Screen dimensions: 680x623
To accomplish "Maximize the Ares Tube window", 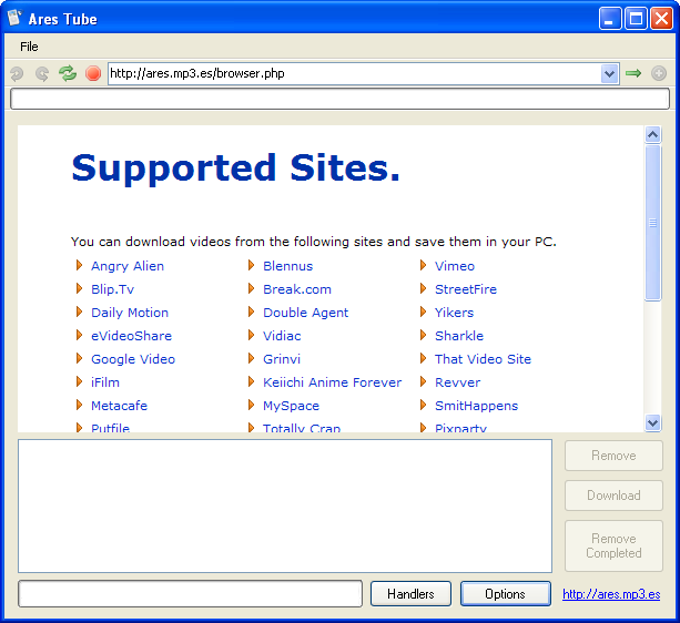I will pos(636,19).
